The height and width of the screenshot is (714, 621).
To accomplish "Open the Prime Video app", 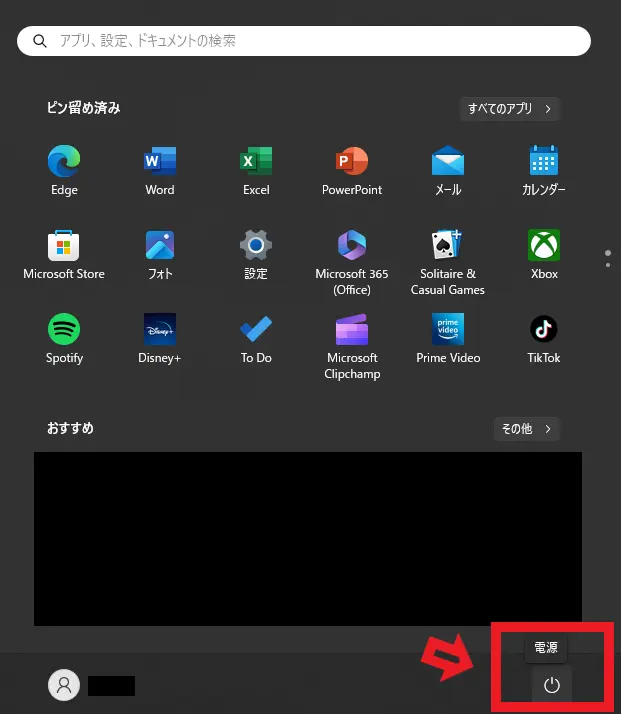I will [448, 329].
